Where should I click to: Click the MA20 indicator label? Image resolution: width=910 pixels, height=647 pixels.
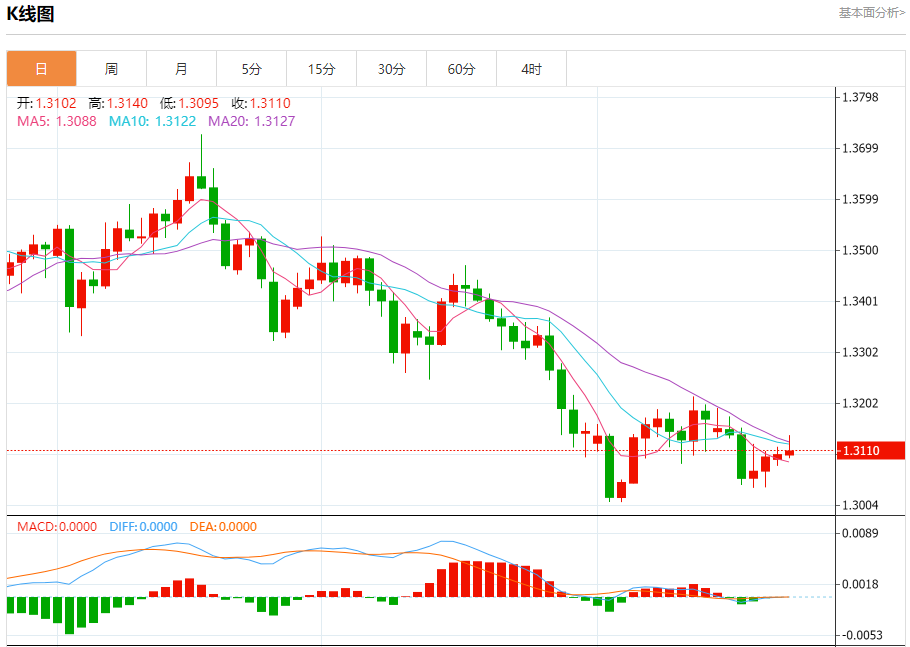pos(251,121)
